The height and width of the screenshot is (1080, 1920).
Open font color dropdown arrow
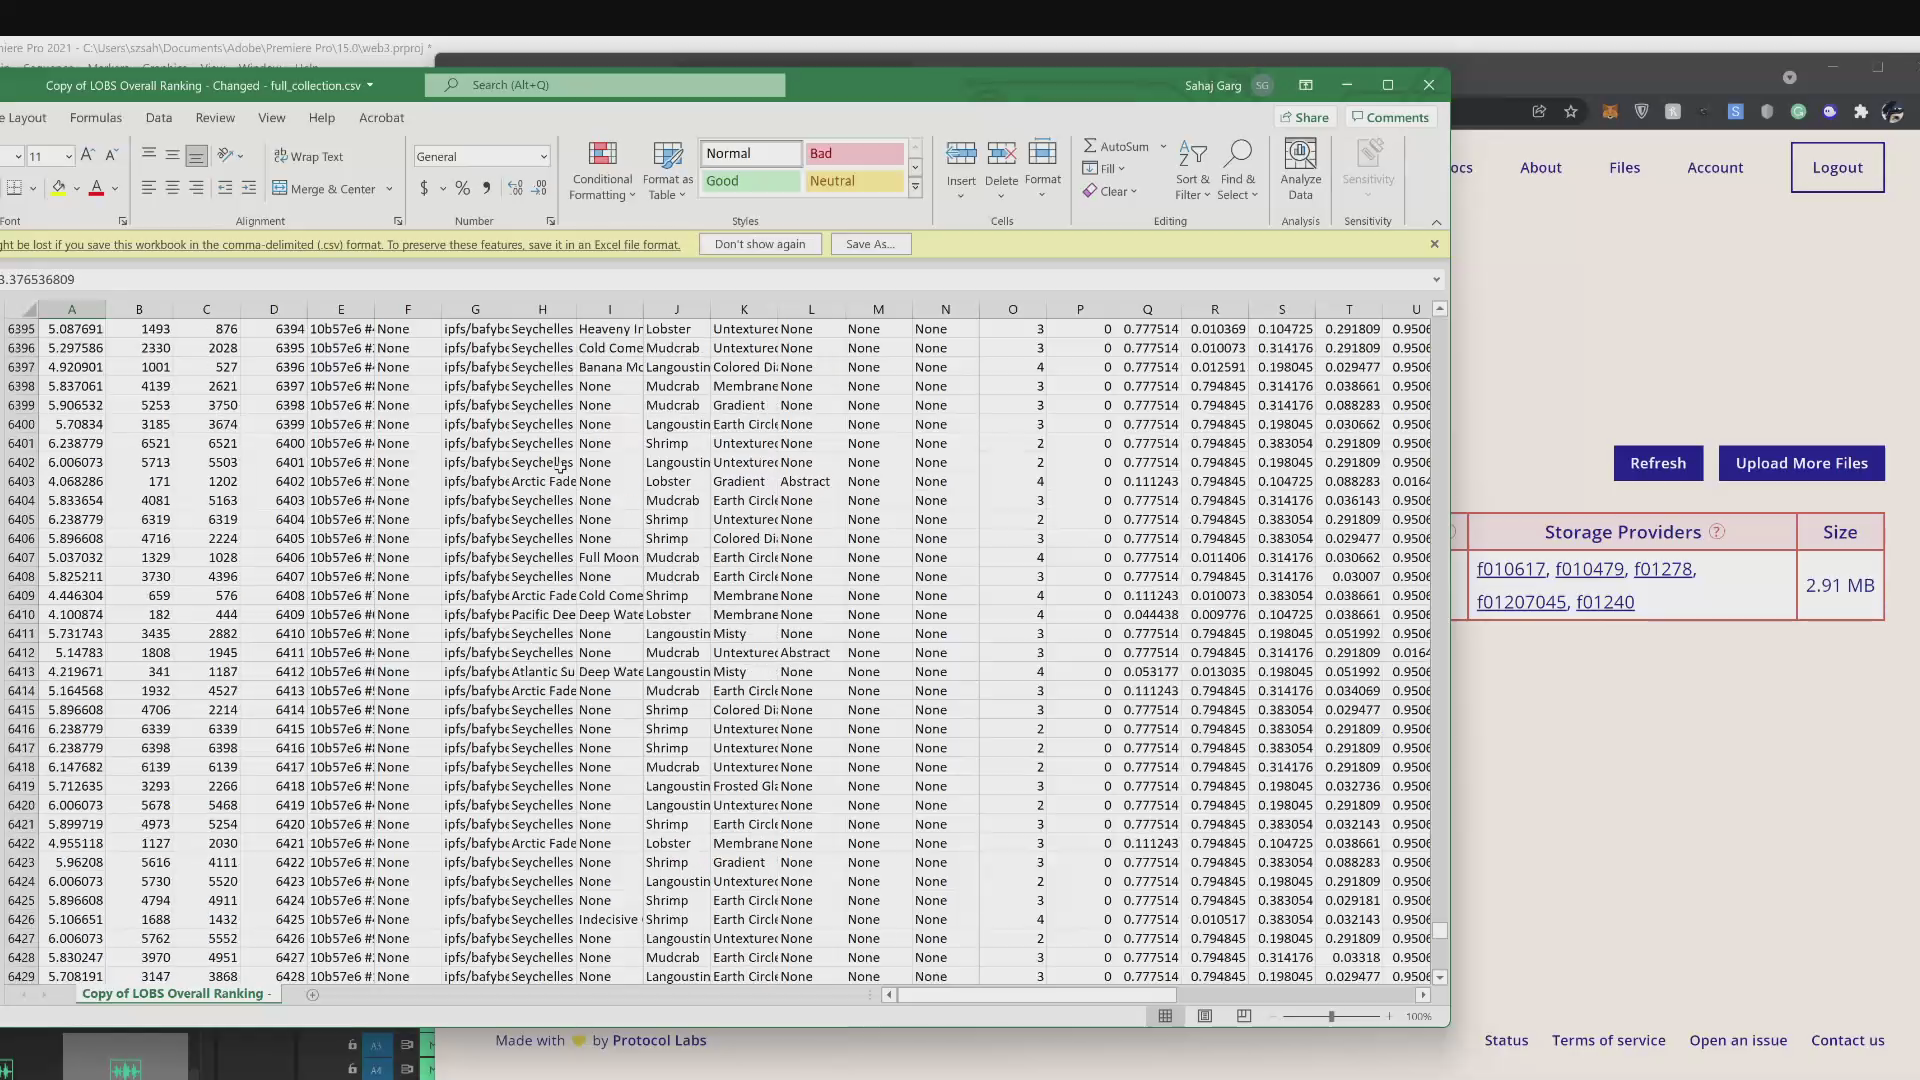point(115,188)
